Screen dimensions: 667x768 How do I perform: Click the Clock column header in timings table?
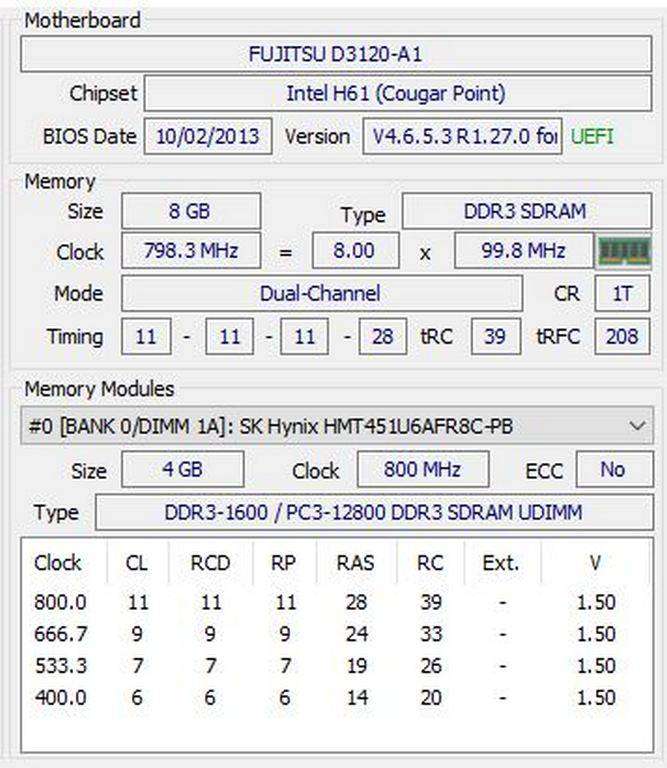[x=58, y=563]
